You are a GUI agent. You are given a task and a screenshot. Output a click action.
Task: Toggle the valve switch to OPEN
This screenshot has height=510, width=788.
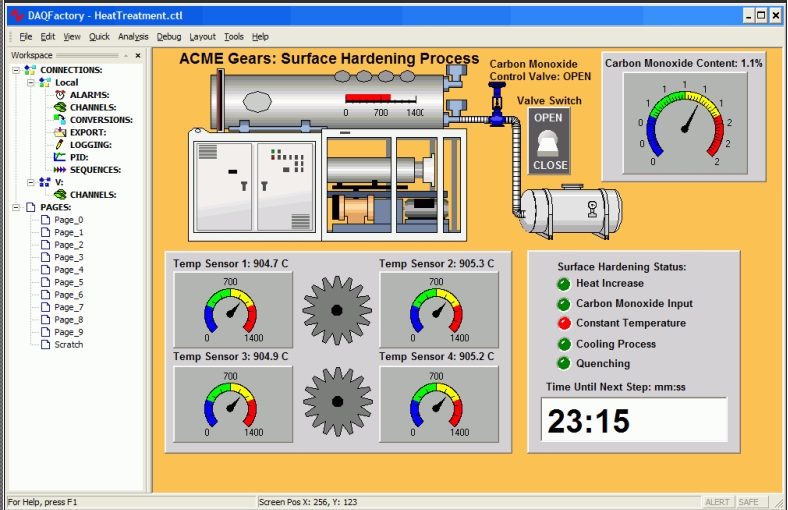tap(548, 118)
